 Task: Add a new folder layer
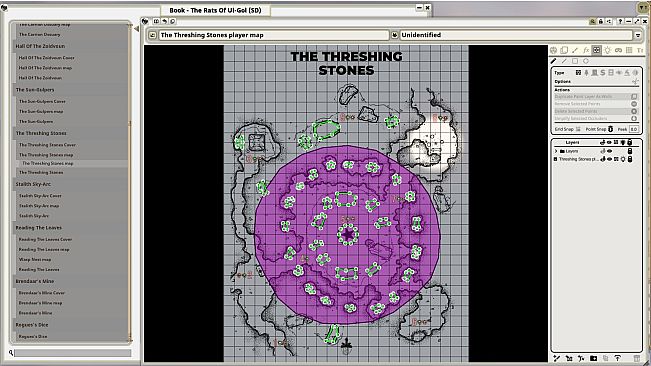593,358
